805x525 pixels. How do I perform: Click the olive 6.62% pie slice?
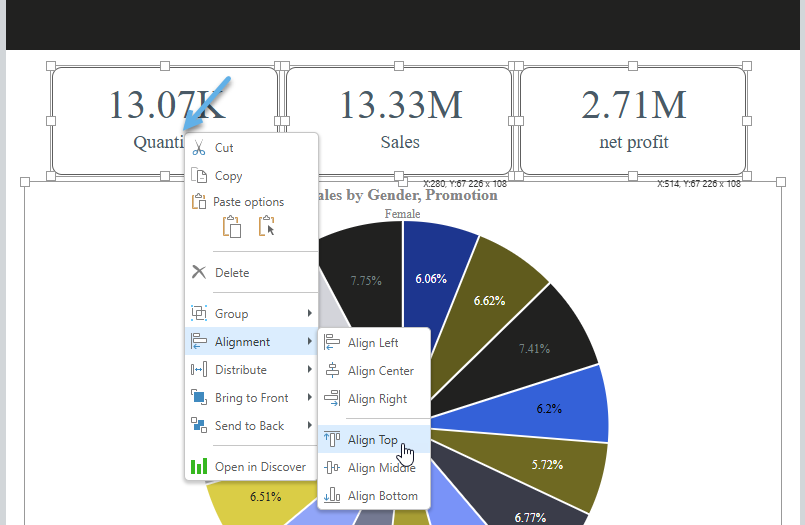(489, 300)
